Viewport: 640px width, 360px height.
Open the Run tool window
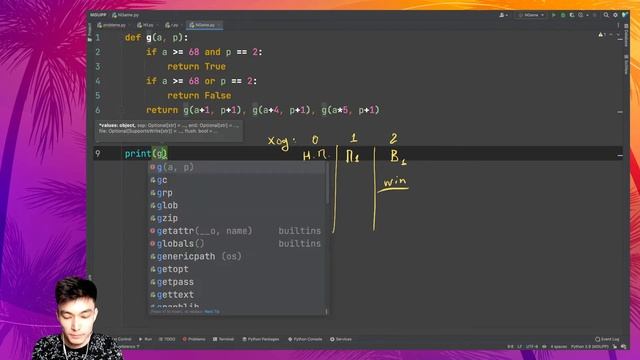pos(145,339)
